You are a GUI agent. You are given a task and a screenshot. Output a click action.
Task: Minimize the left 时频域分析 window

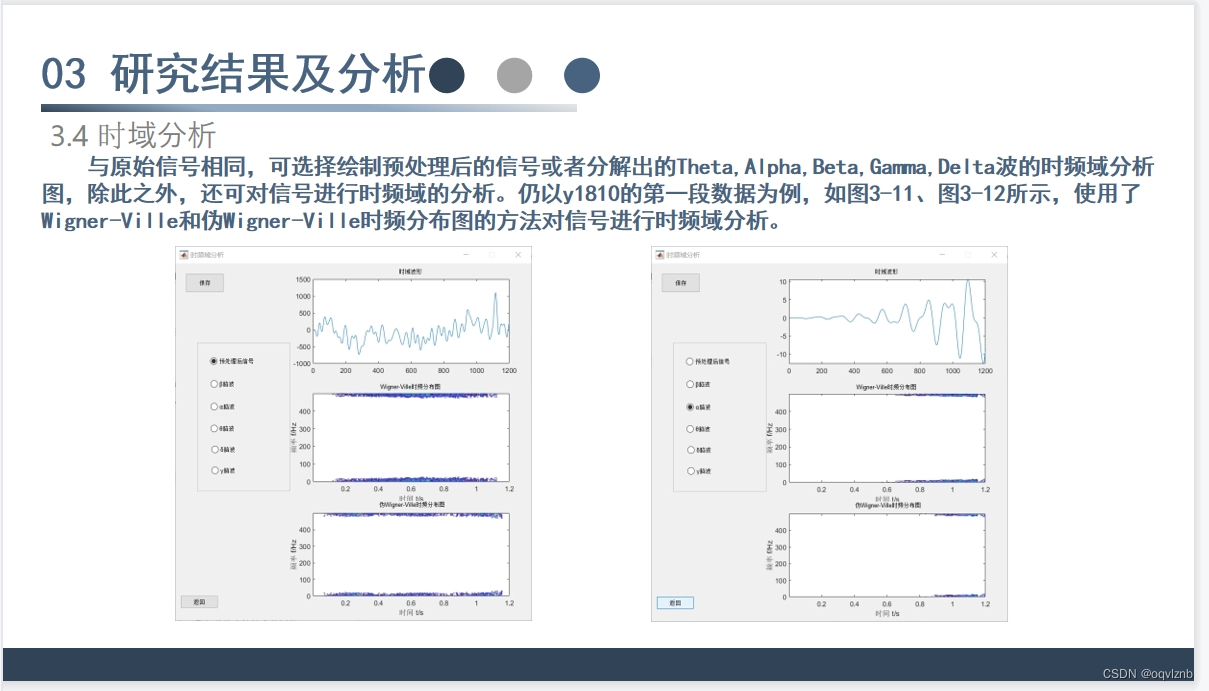pyautogui.click(x=465, y=254)
